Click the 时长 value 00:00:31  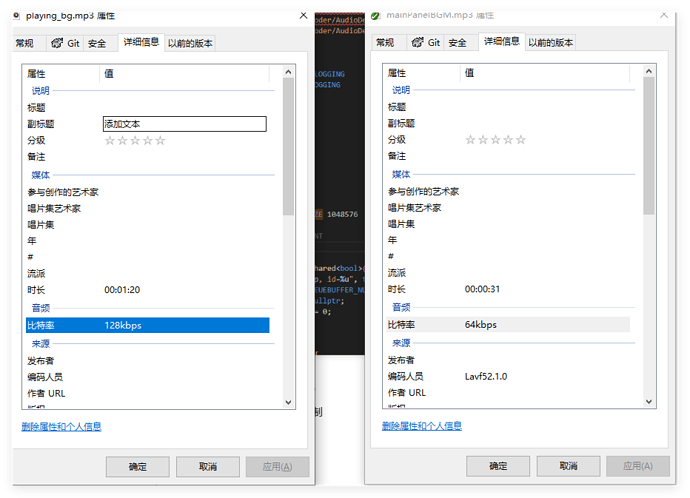(x=482, y=289)
